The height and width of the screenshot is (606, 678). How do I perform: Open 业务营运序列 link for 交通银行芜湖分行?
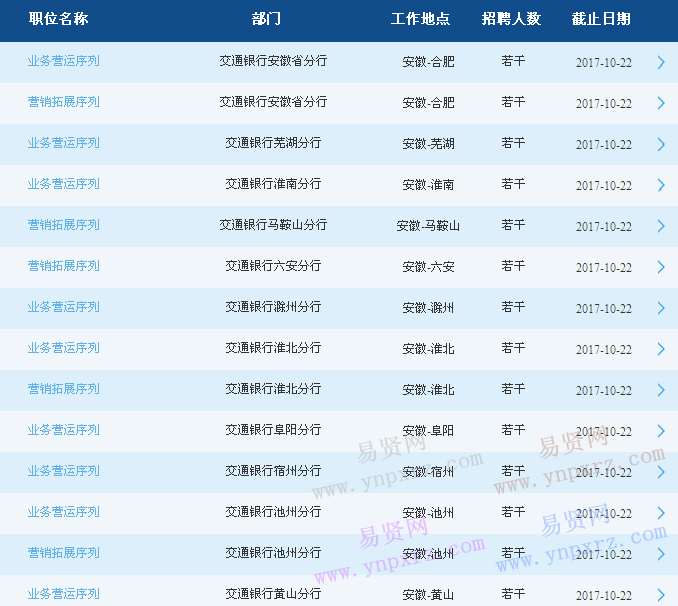click(64, 143)
